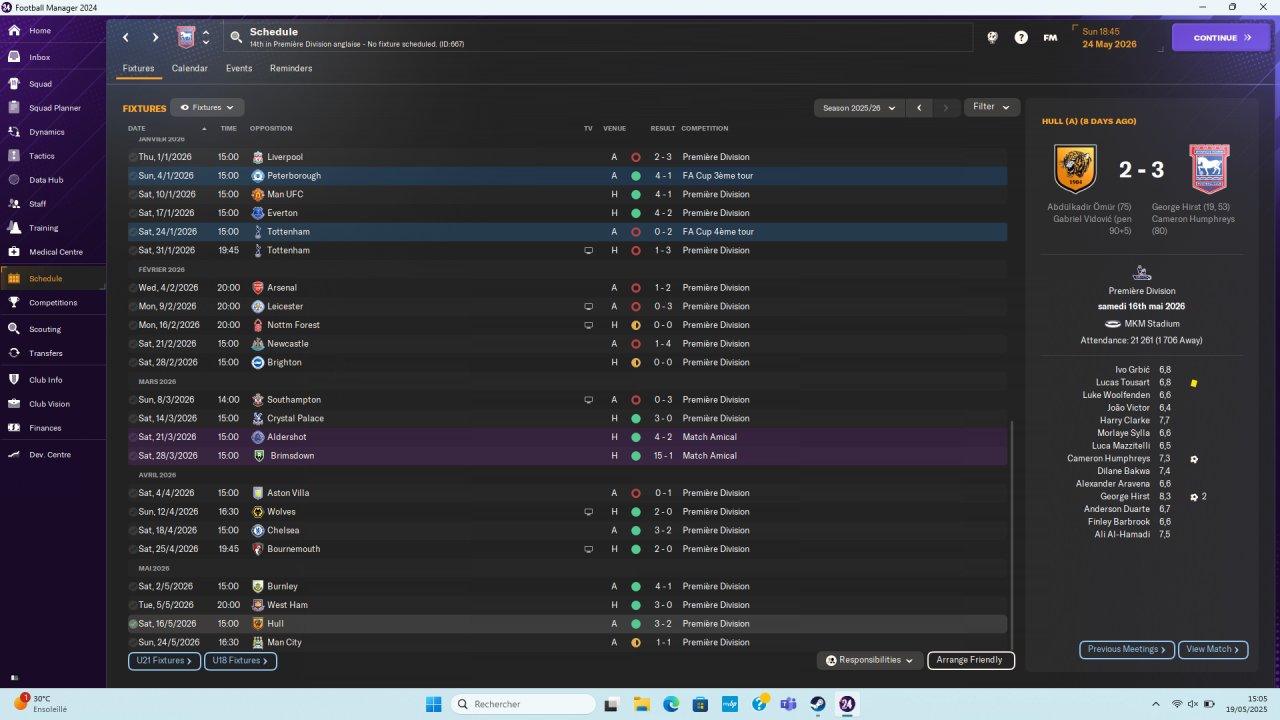Open the Club Vision screen
This screenshot has height=720, width=1280.
pyautogui.click(x=49, y=404)
